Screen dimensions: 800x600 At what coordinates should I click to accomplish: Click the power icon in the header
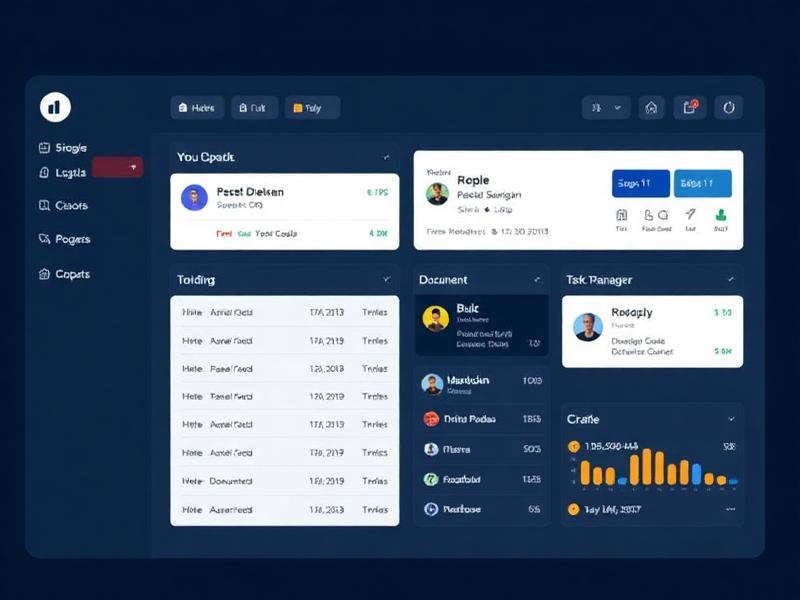729,108
